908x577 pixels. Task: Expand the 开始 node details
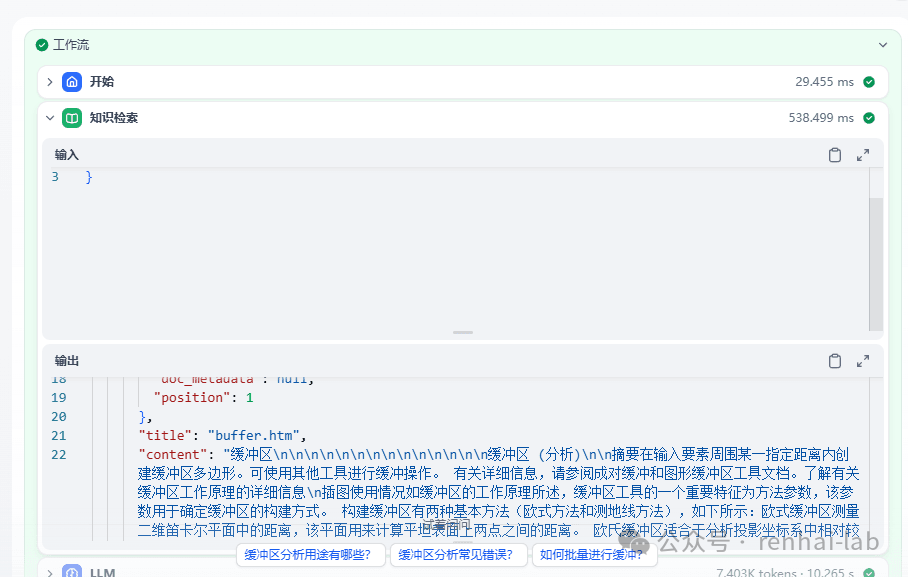(x=48, y=81)
